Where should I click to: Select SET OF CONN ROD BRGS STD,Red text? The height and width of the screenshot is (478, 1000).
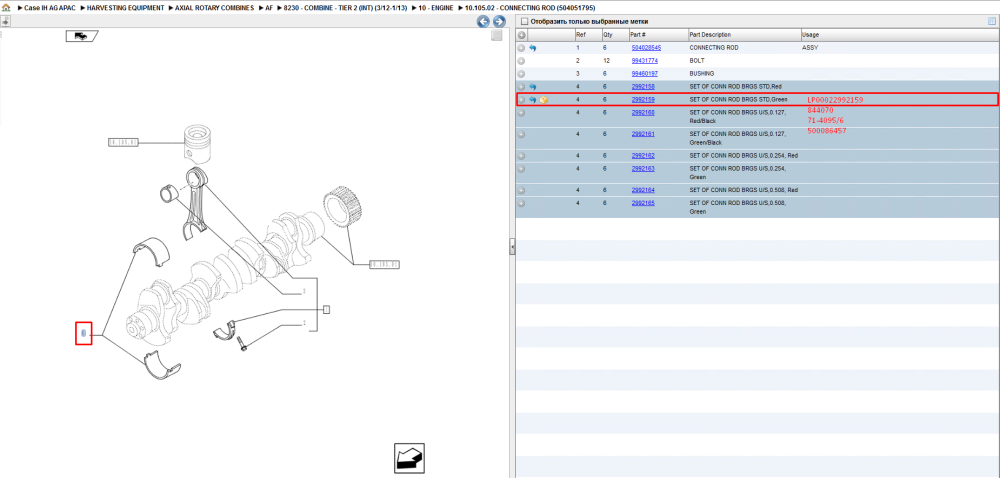[735, 87]
